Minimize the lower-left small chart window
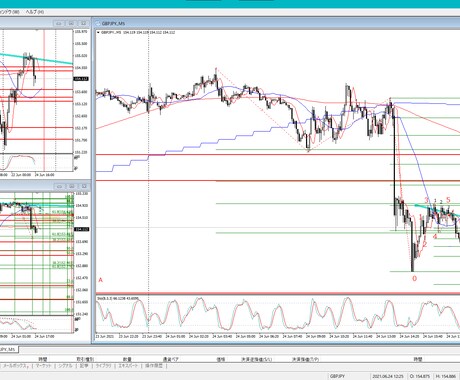This screenshot has height=380, width=460. tap(59, 186)
